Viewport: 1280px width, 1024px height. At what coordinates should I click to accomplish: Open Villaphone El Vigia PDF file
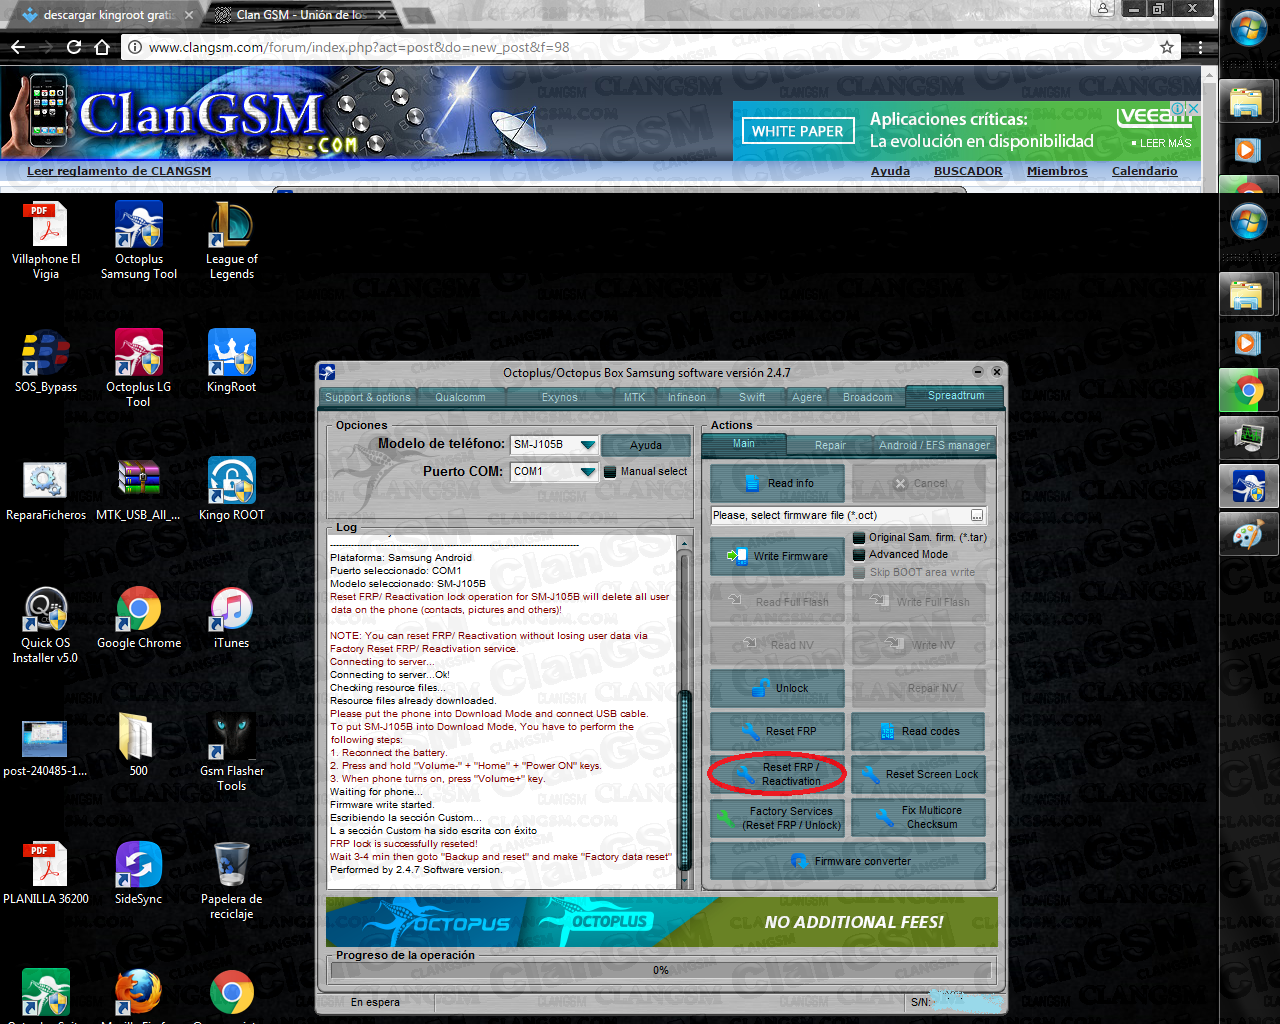[46, 240]
